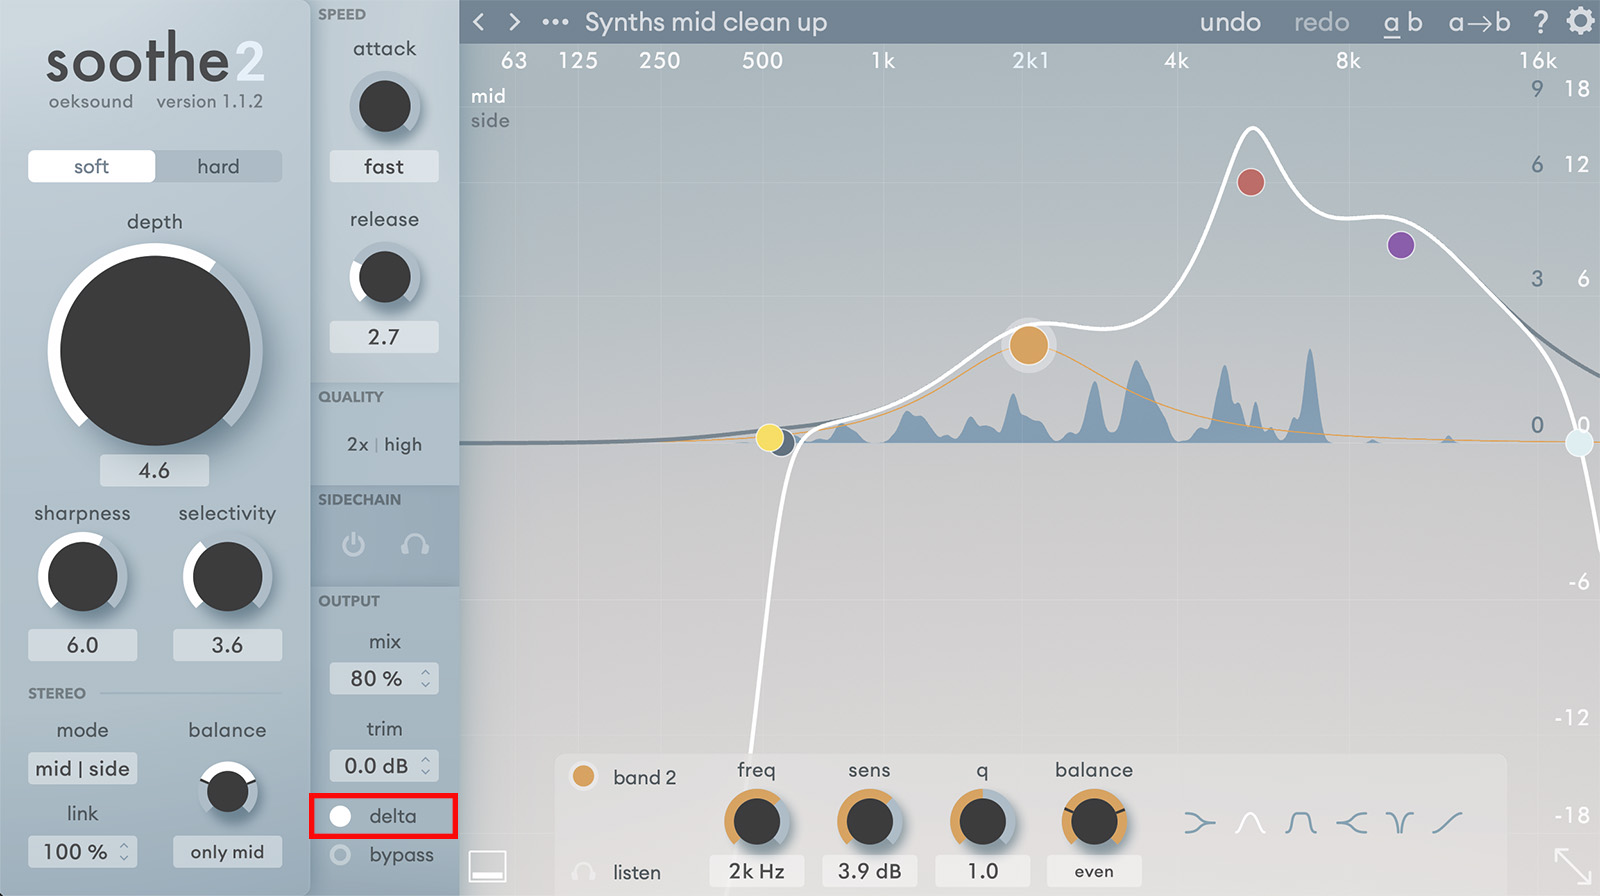Switch to soft mode
The image size is (1600, 896).
pos(91,166)
